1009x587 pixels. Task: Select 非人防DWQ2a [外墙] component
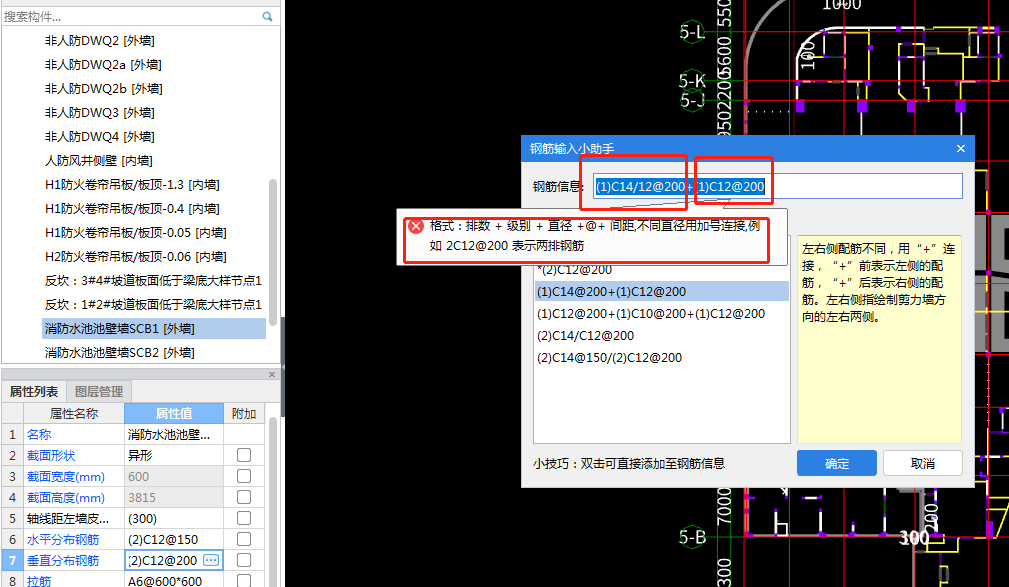click(x=103, y=64)
